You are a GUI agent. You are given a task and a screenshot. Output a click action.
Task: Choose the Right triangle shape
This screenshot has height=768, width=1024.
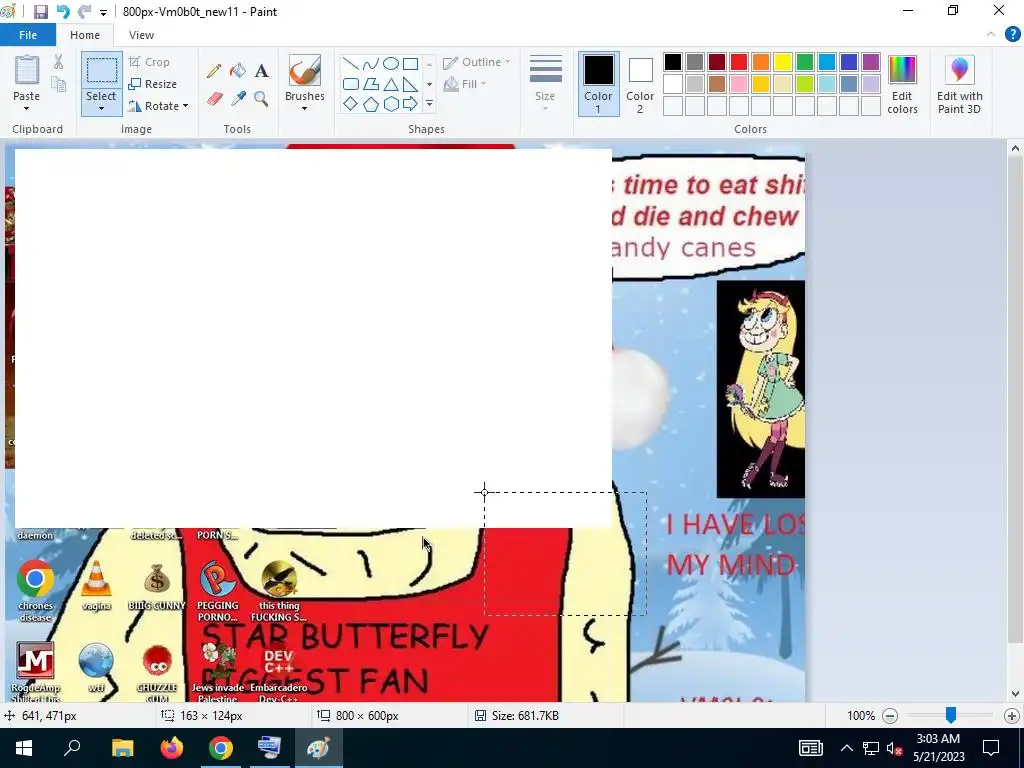pos(410,84)
